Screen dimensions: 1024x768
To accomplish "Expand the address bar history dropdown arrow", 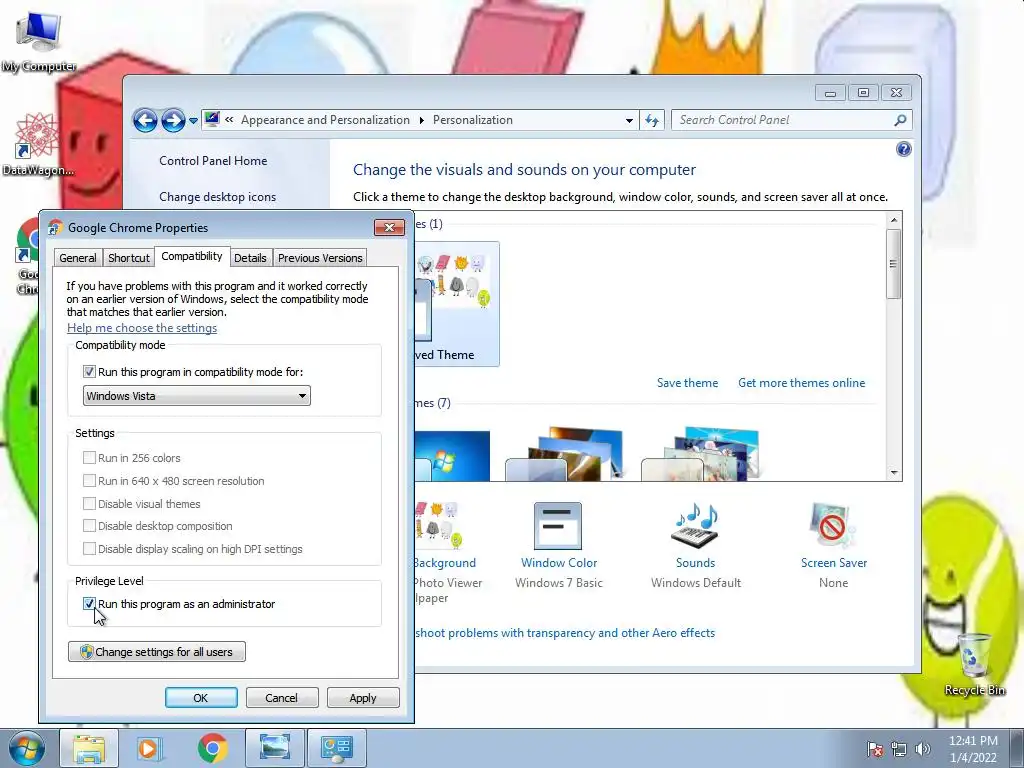I will coord(629,120).
